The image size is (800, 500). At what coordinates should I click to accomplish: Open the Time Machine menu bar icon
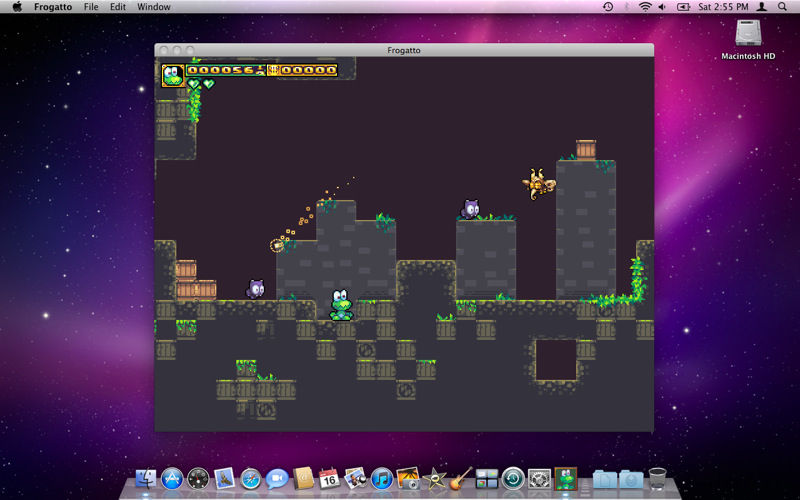pos(608,7)
